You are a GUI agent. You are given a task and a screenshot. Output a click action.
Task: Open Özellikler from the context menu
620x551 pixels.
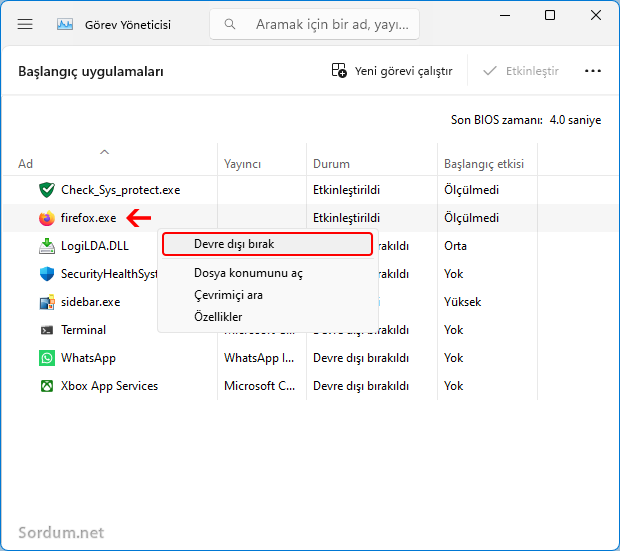coord(218,317)
